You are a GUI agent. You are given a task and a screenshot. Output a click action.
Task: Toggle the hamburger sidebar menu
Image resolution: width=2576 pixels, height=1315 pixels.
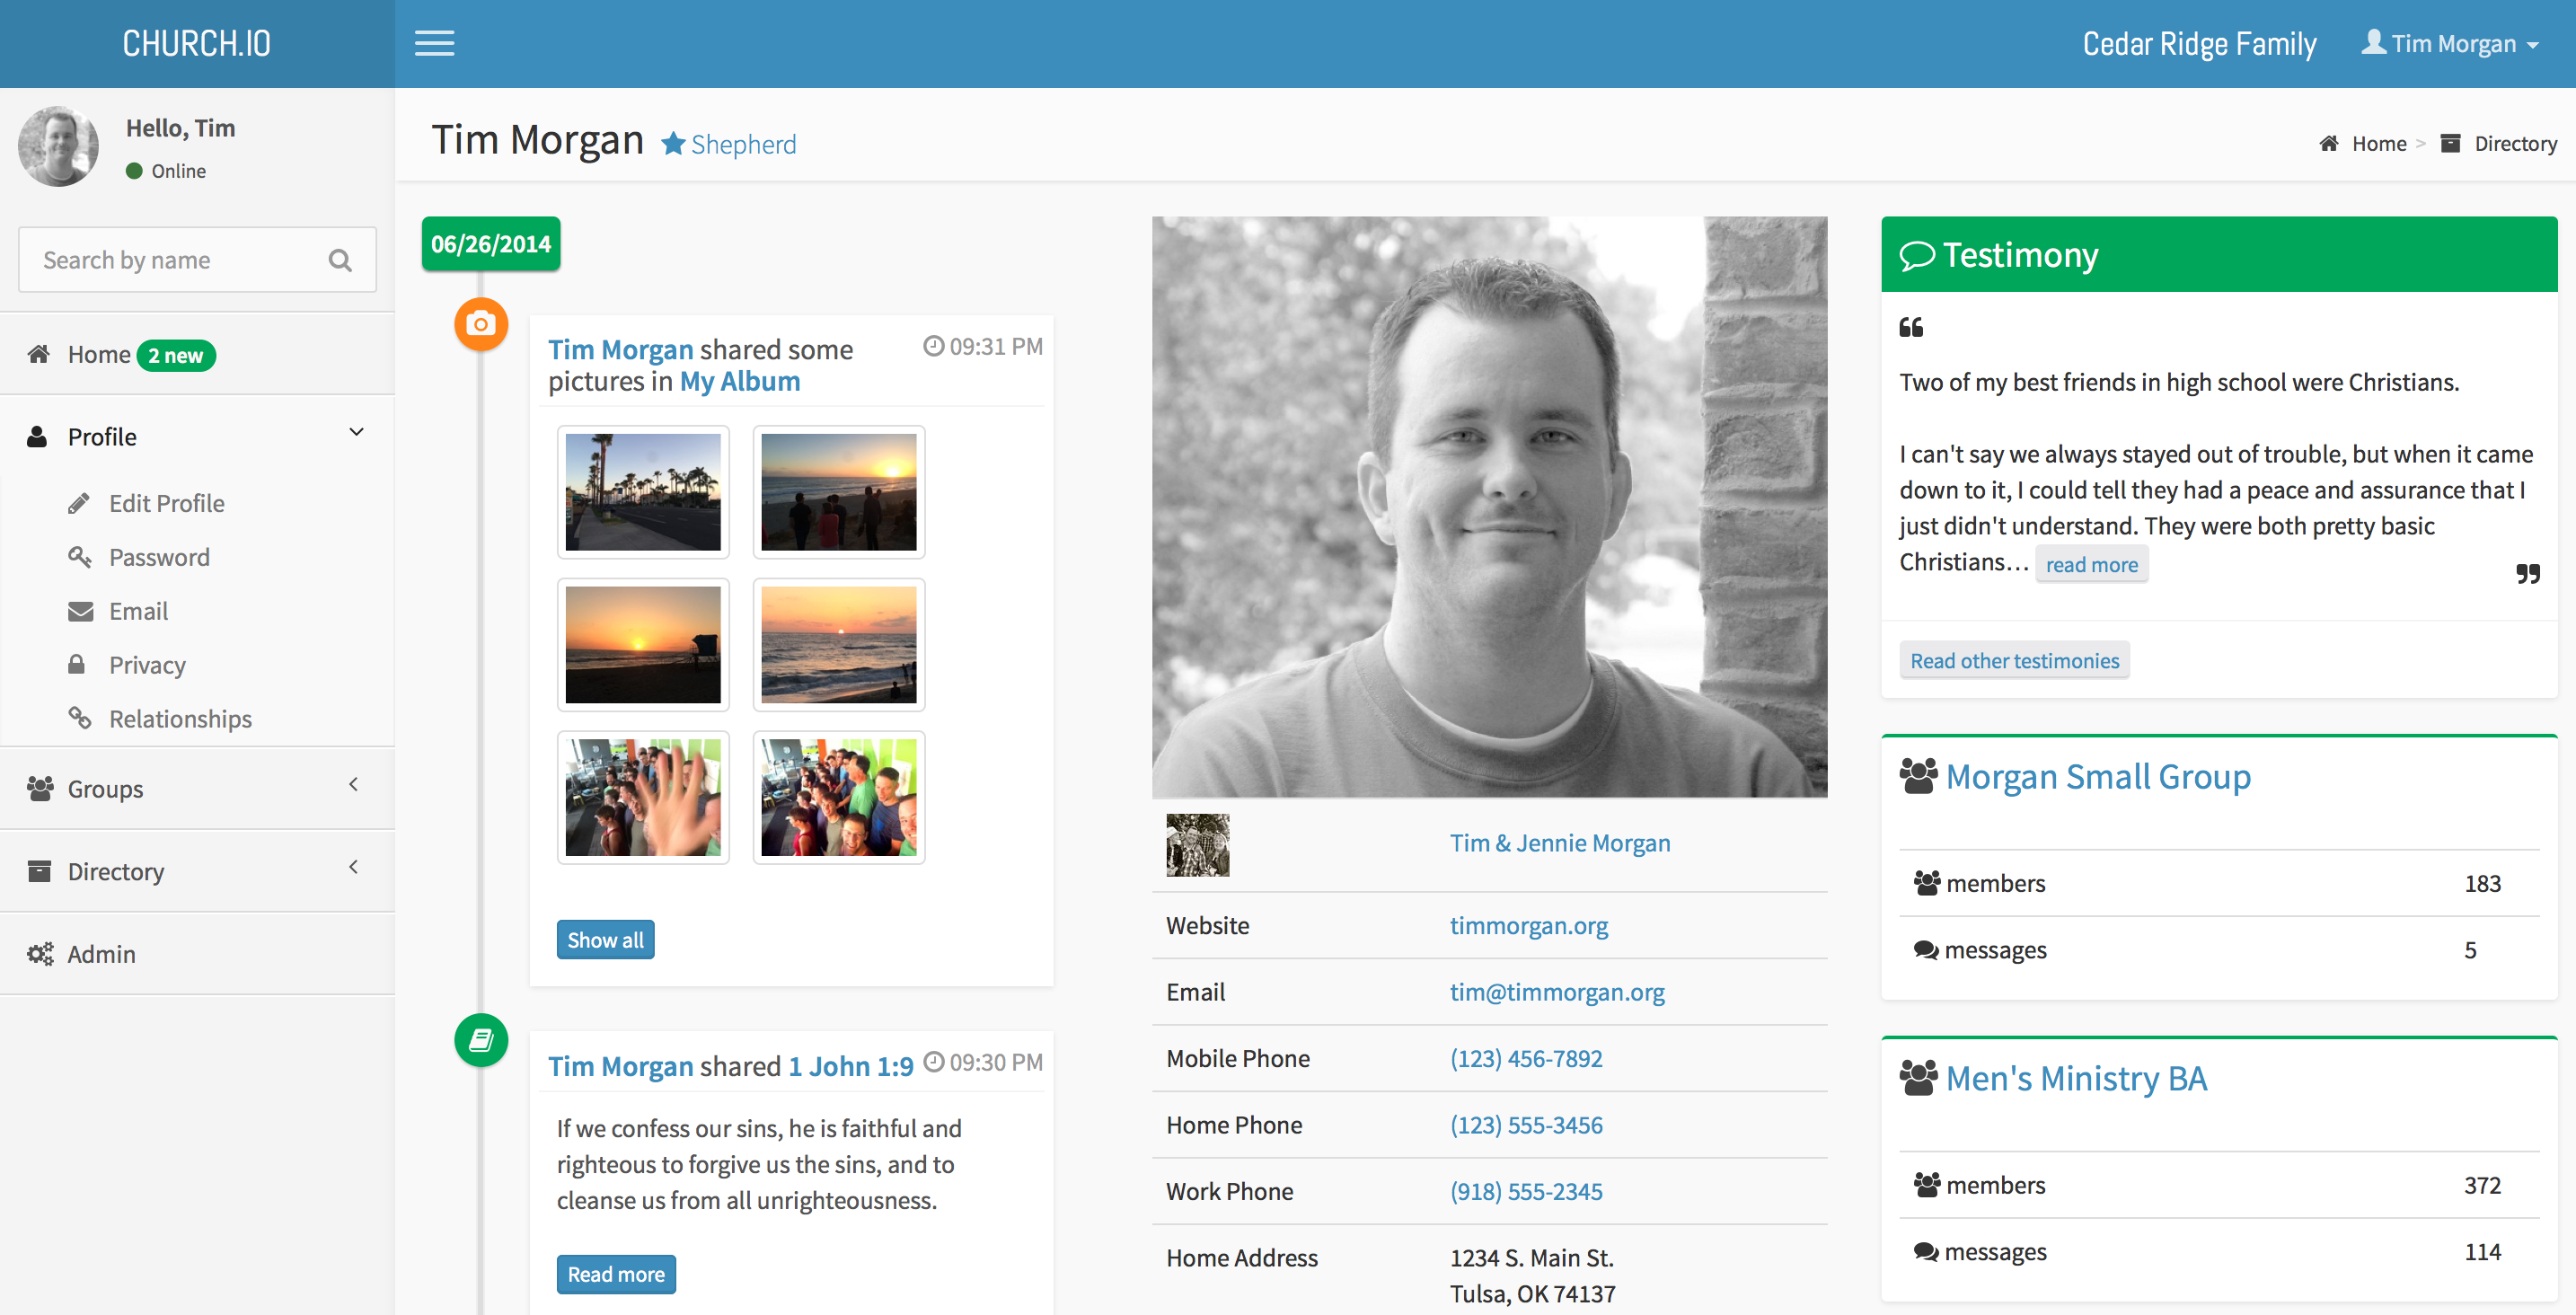click(x=434, y=43)
